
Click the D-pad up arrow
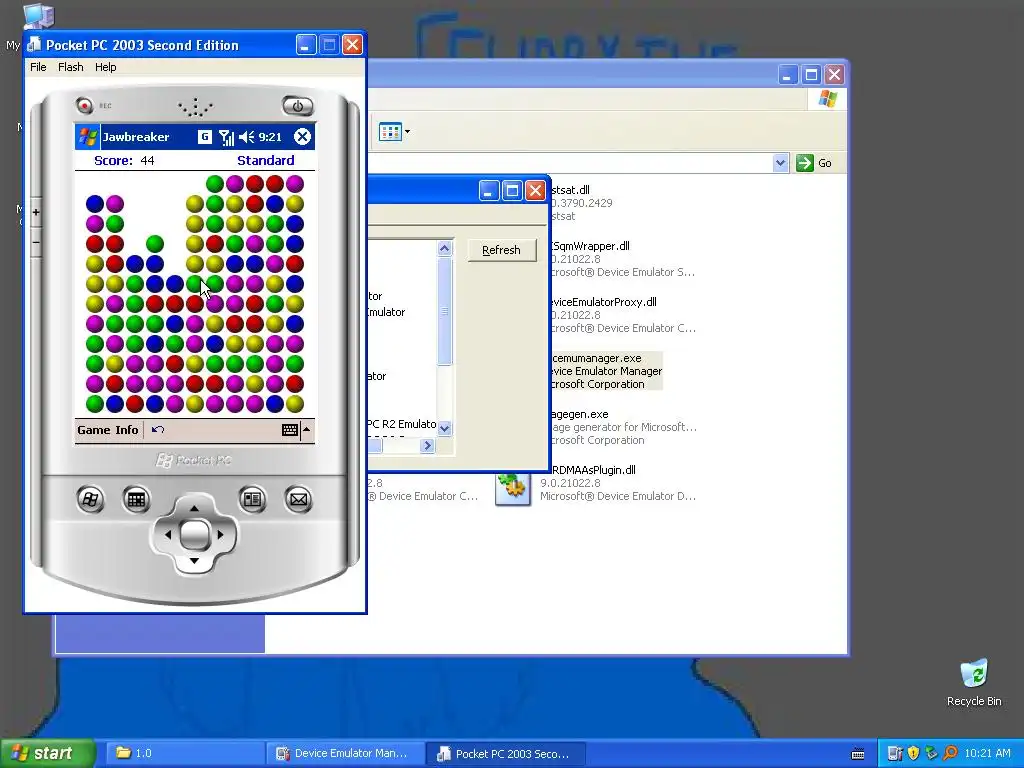194,508
